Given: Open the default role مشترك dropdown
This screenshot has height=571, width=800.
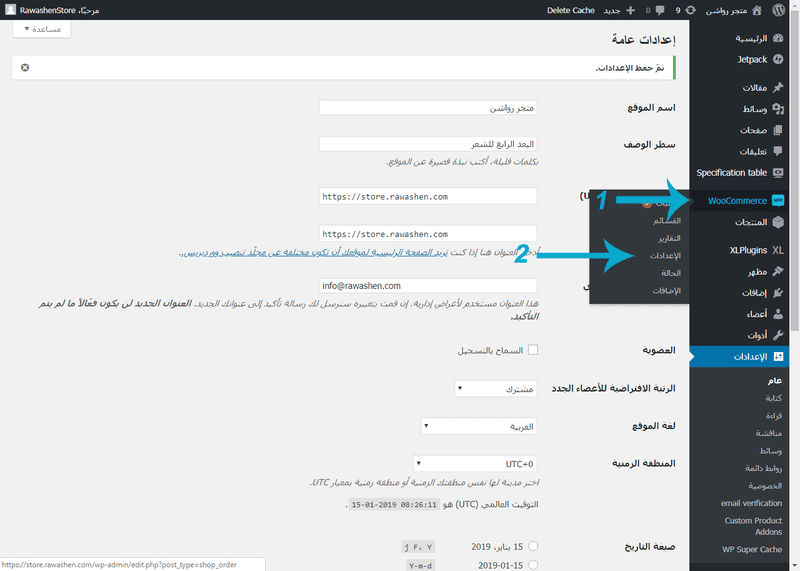Looking at the screenshot, I should click(x=496, y=389).
